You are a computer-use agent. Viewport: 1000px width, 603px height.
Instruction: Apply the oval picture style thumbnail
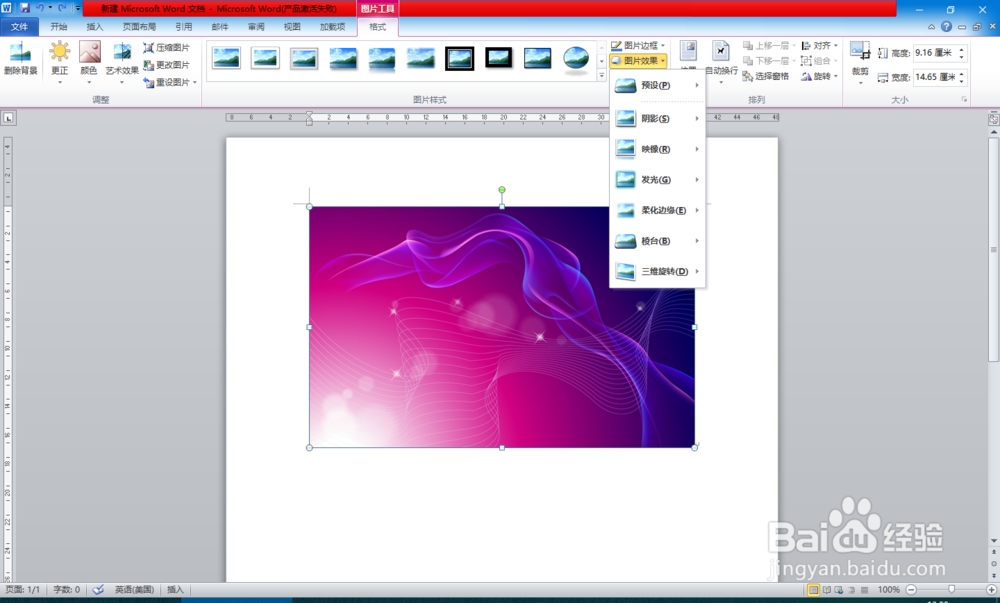[x=577, y=58]
